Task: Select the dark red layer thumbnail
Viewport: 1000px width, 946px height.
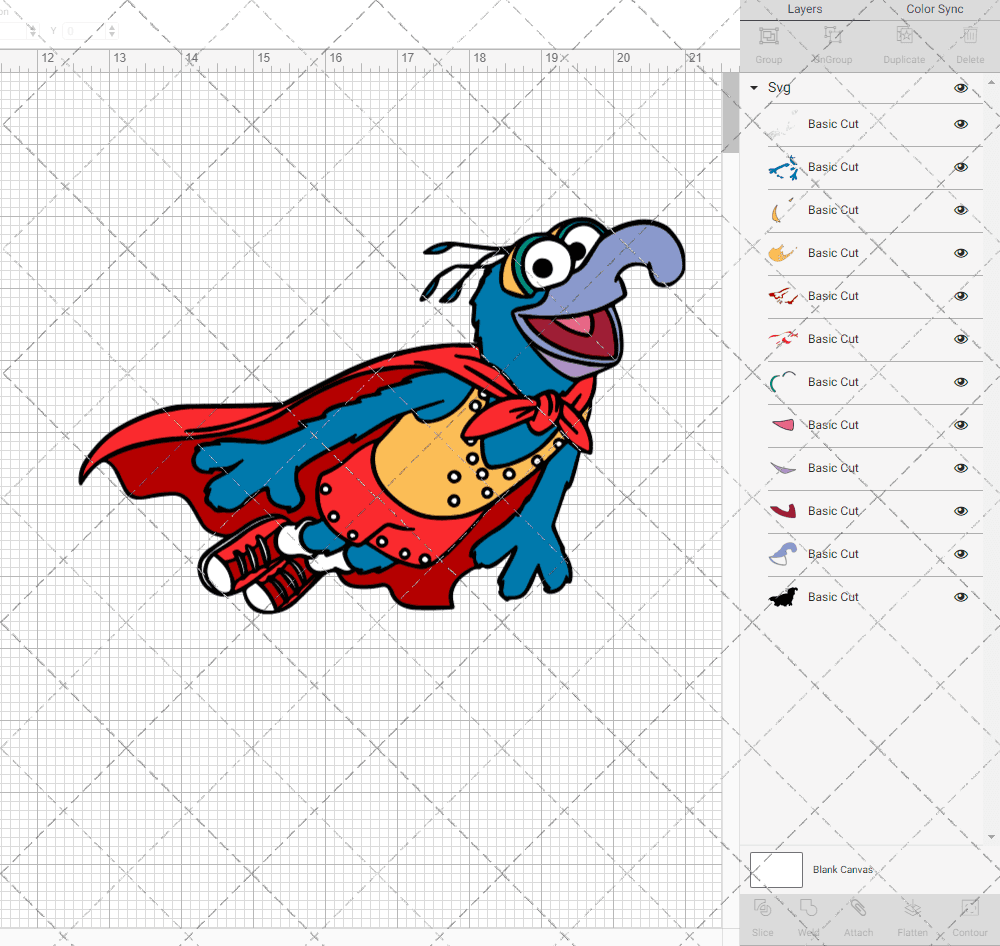Action: [783, 296]
